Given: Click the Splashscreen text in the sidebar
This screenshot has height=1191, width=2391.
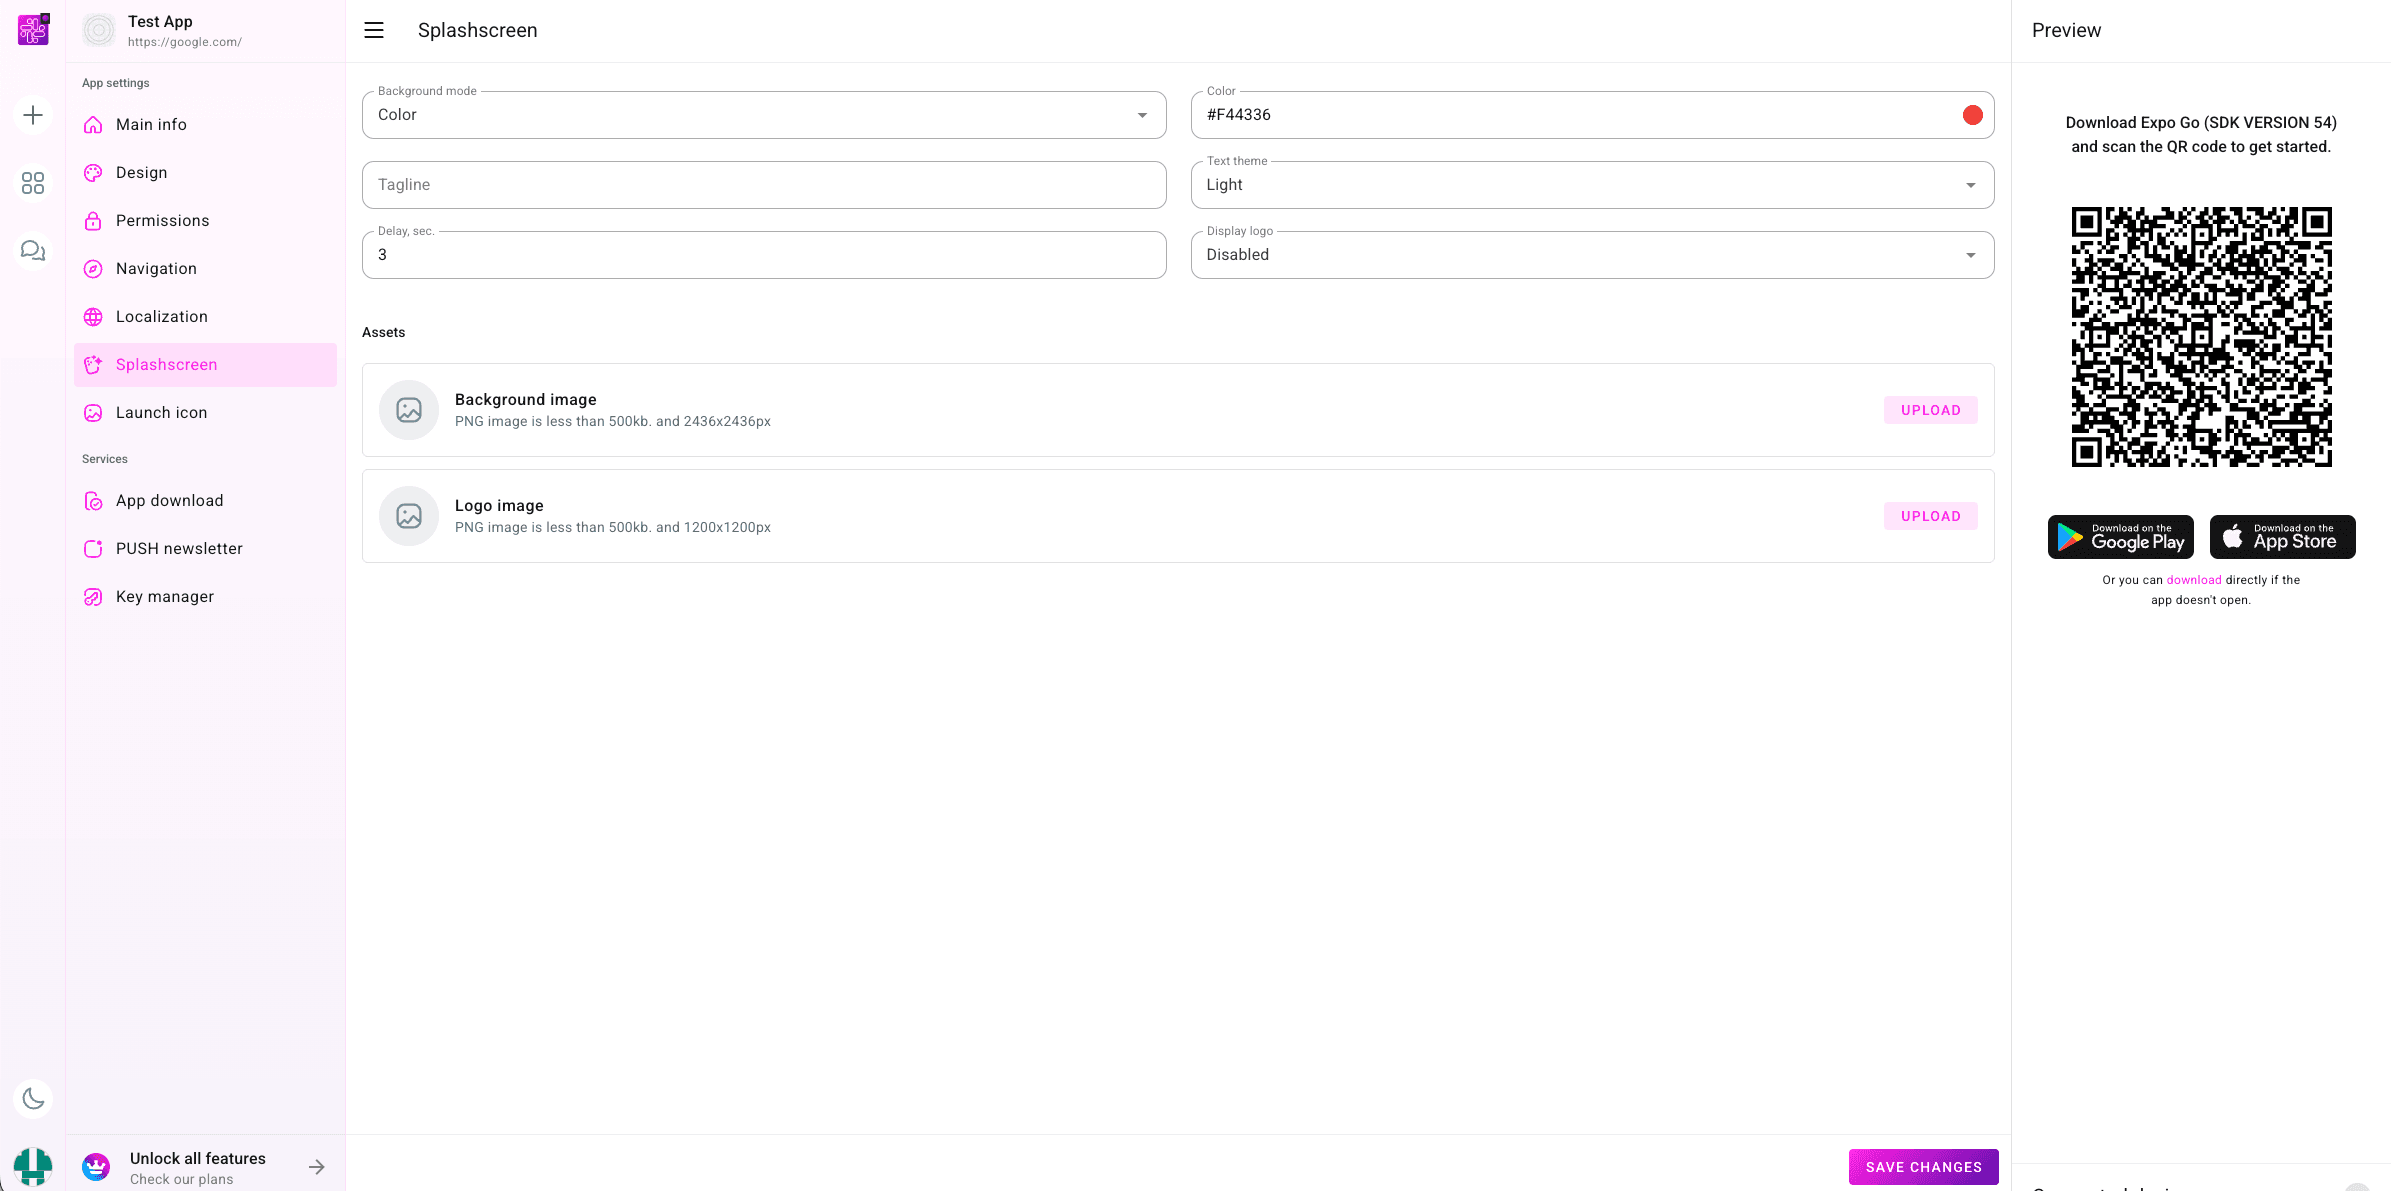Looking at the screenshot, I should click(167, 365).
